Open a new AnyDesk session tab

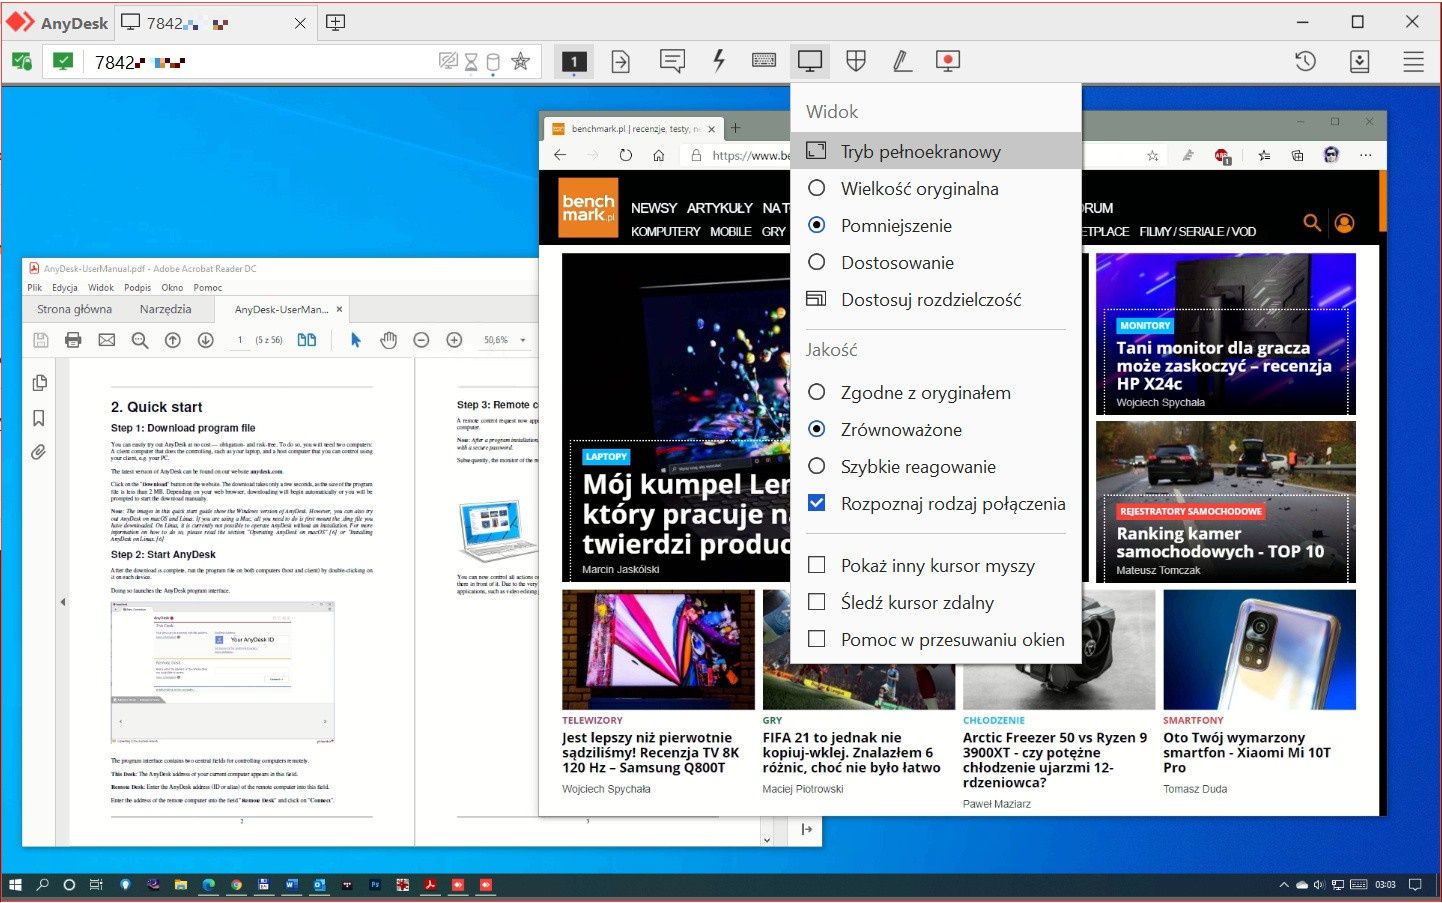coord(336,22)
